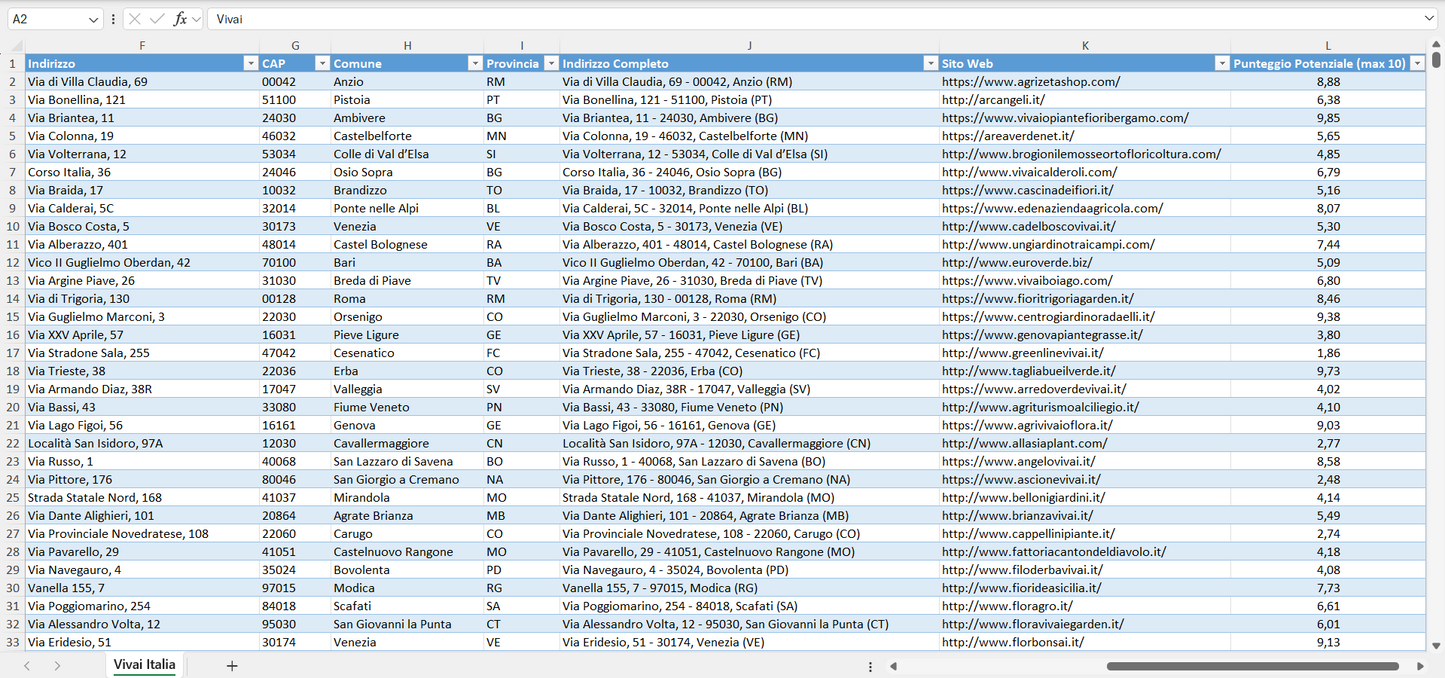Screen dimensions: 1445x678
Task: Open the filter dropdown on the CAP column
Action: (322, 62)
